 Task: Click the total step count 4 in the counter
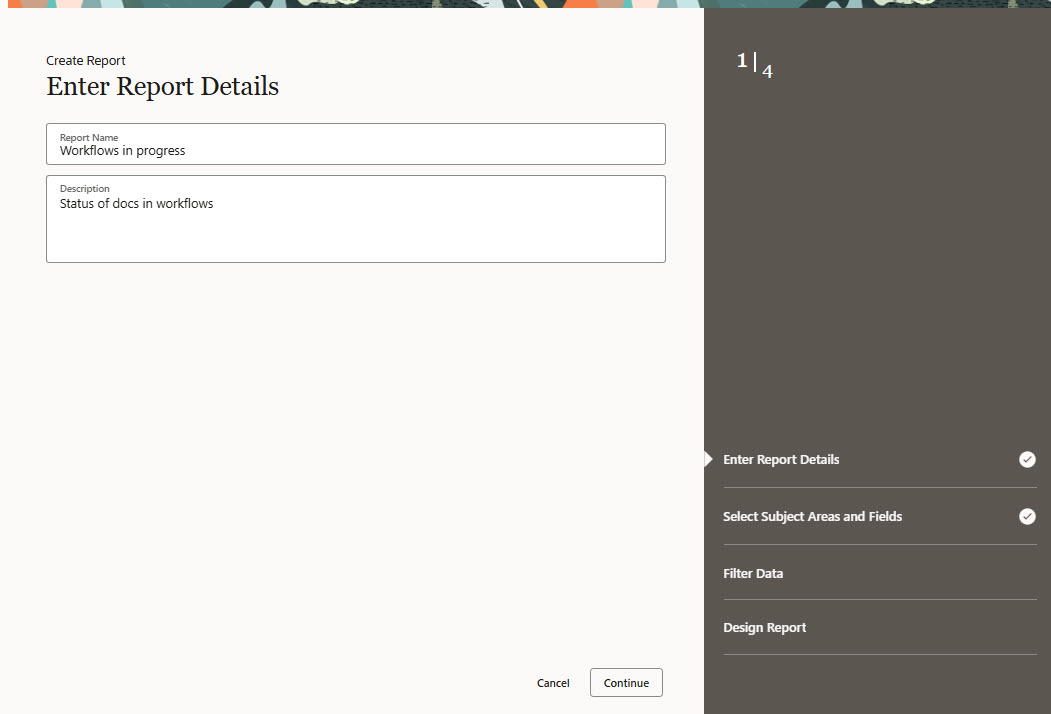coord(767,72)
